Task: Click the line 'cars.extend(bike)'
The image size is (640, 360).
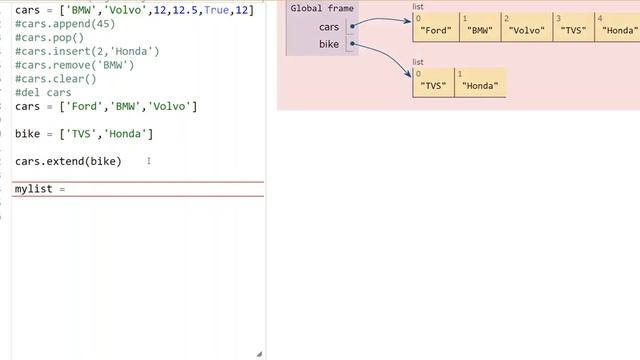Action: [68, 161]
